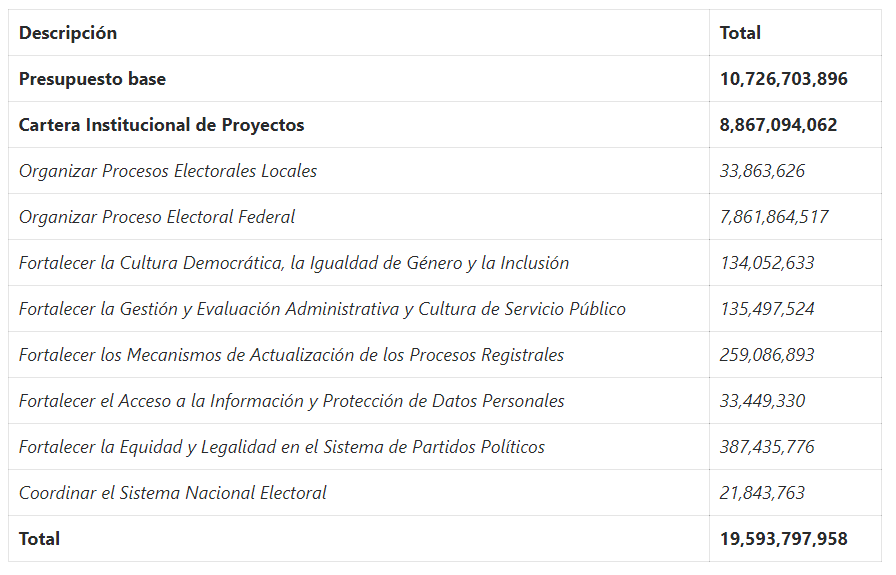Select Coordinar el Sistema Nacional Electoral

coord(173,493)
